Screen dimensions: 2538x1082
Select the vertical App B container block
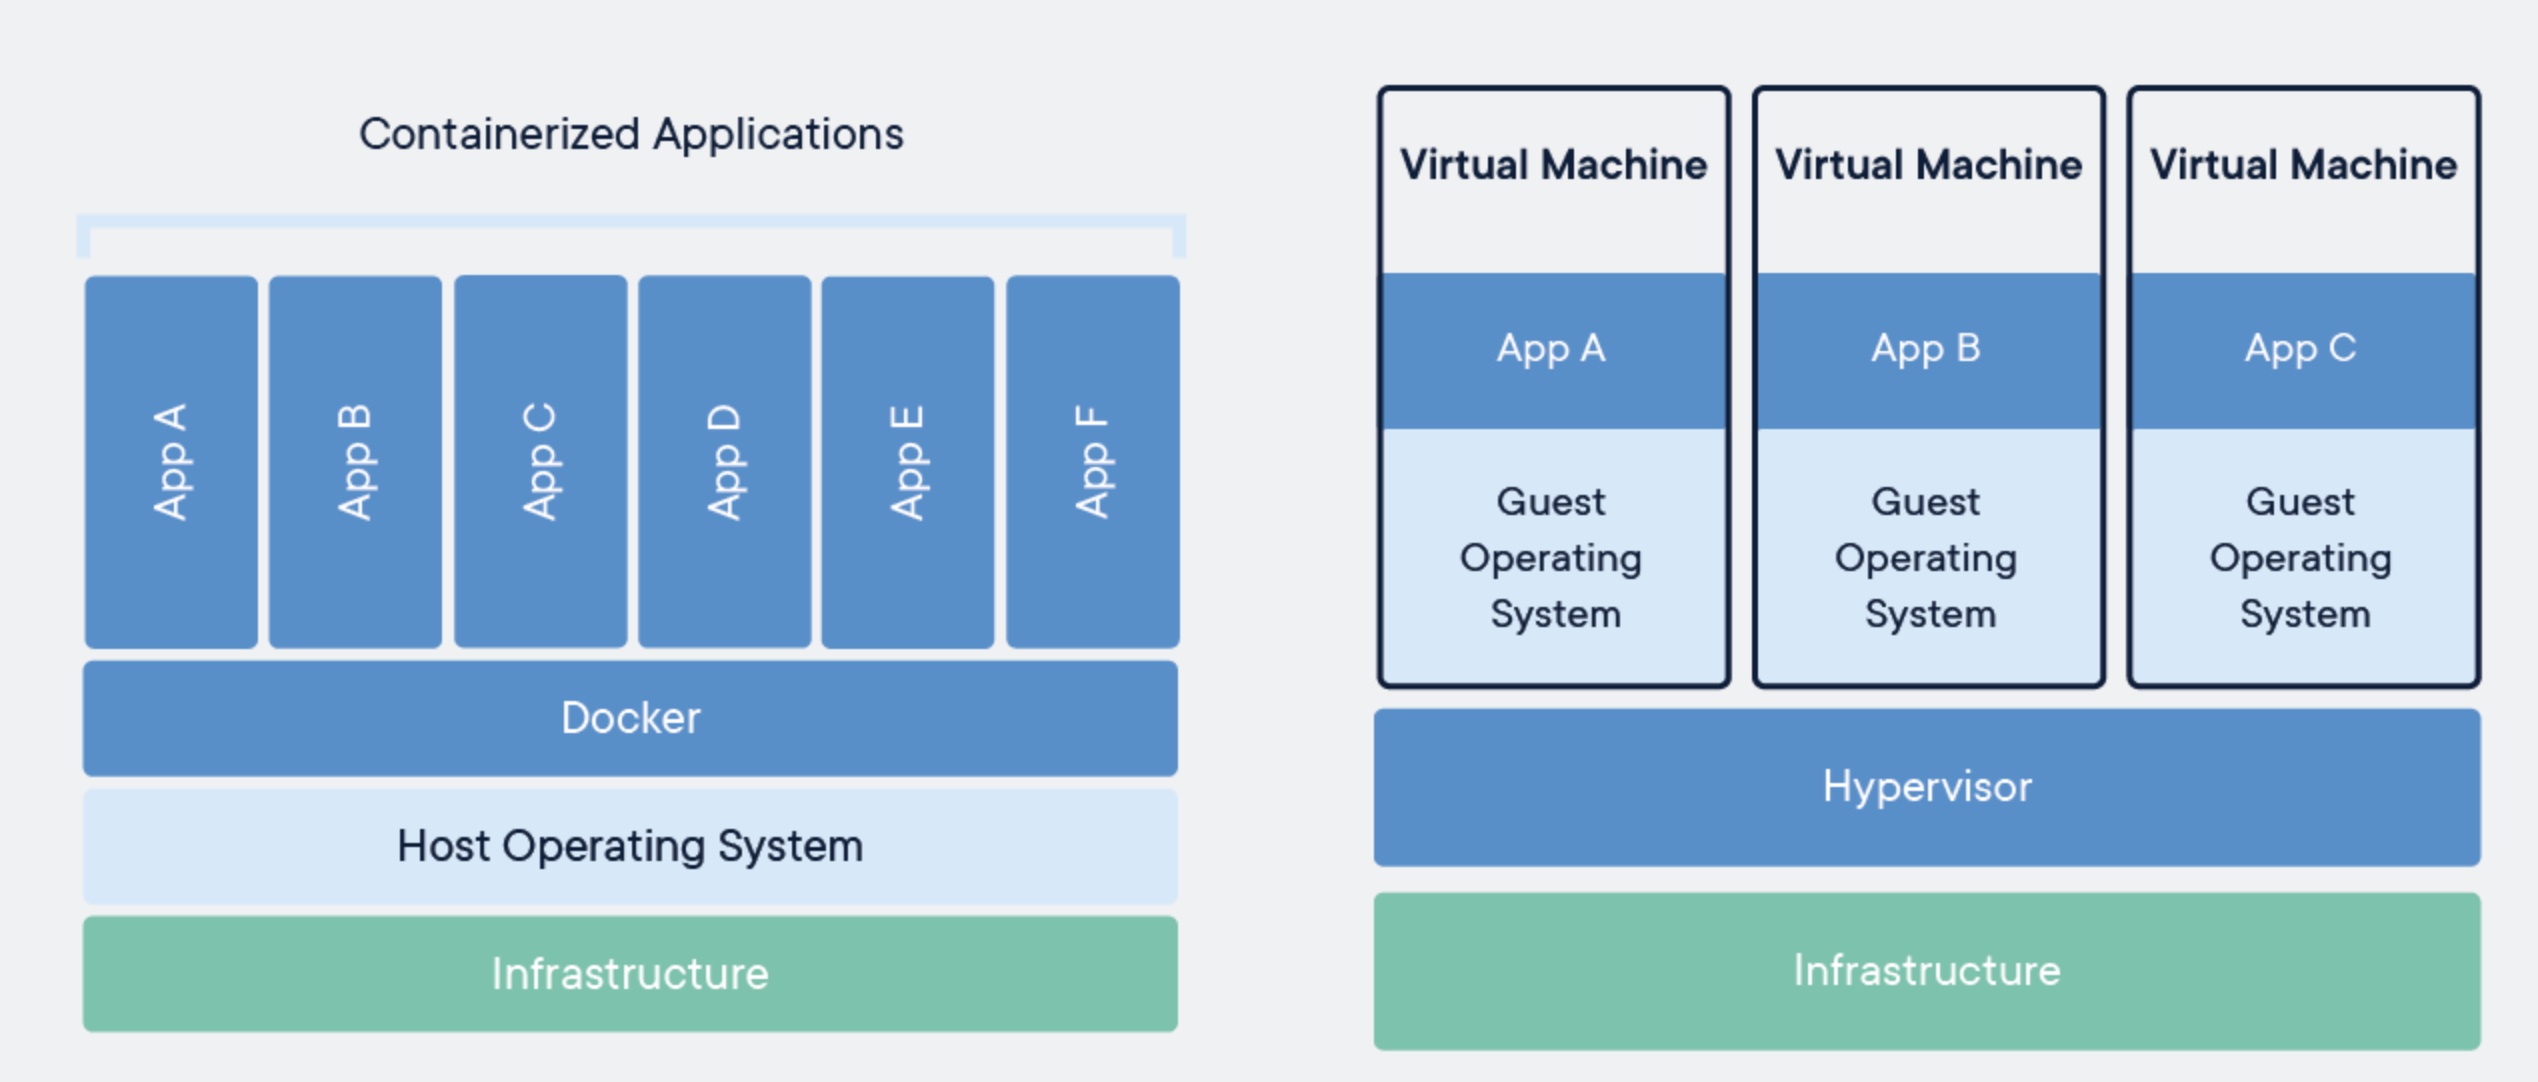point(355,462)
